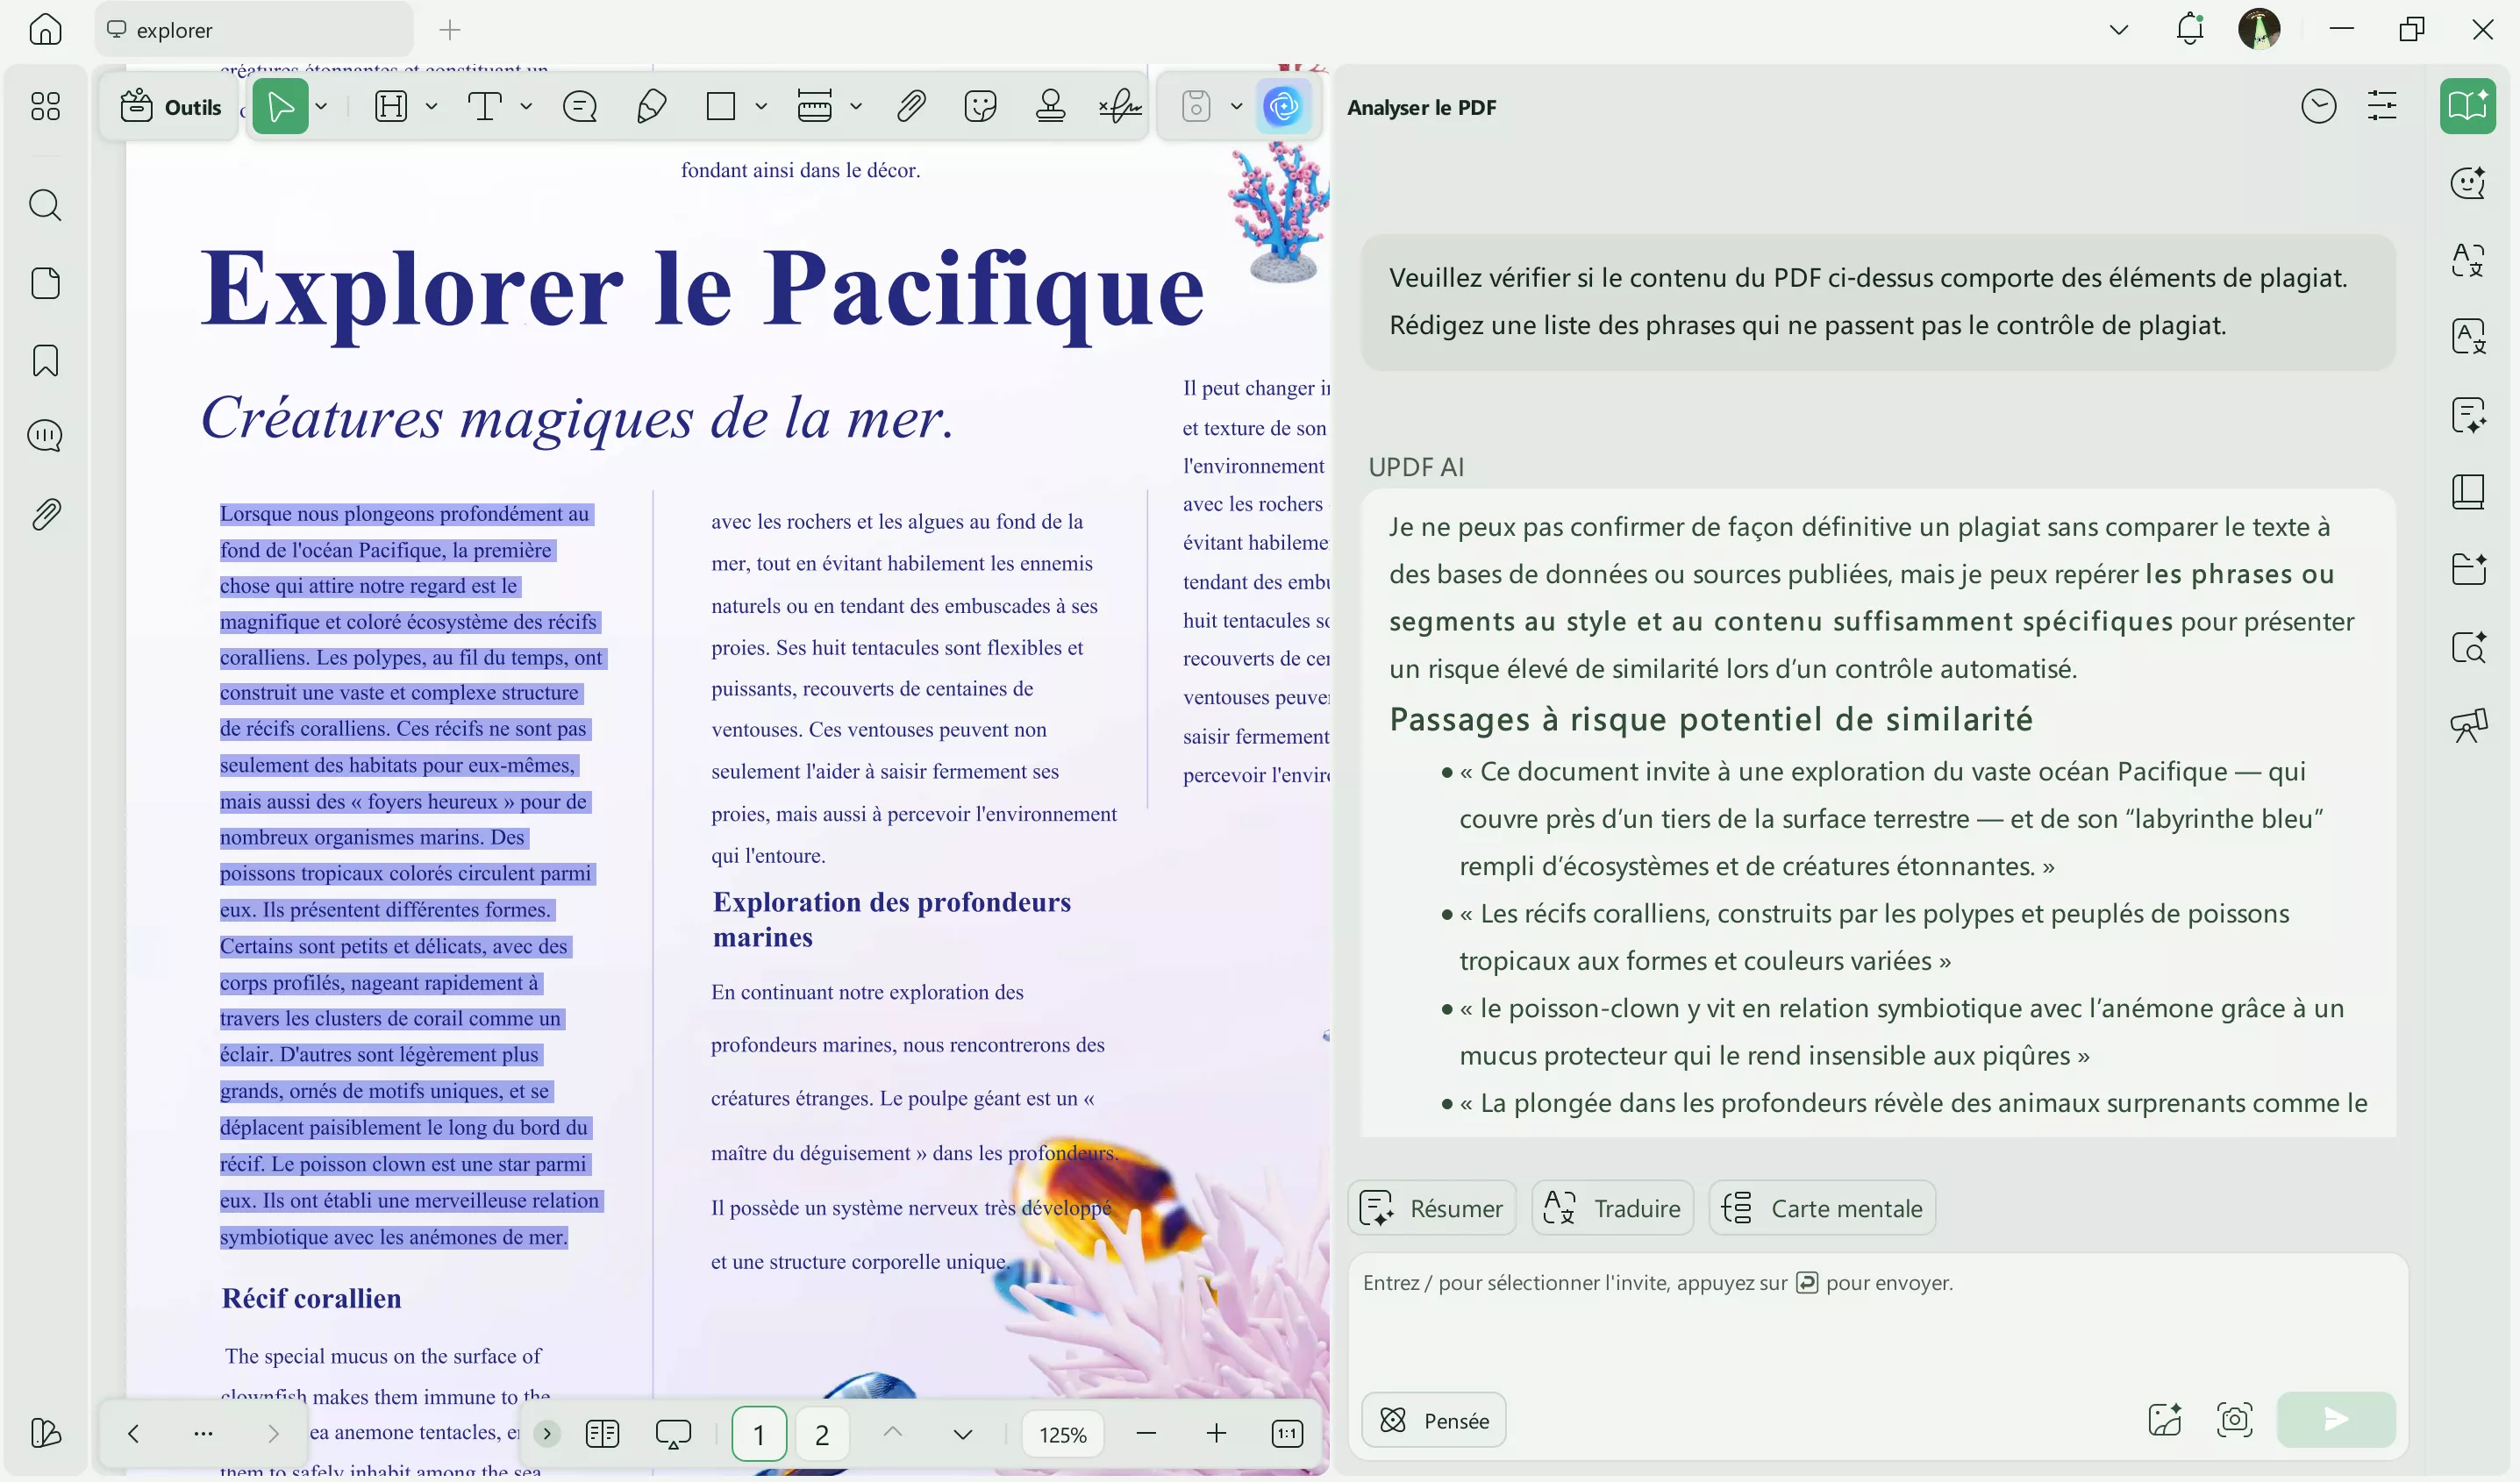Select the Sticker tool

coord(981,106)
